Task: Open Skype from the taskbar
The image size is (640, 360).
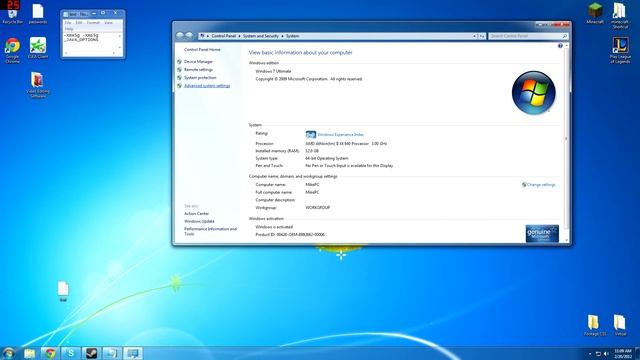Action: pyautogui.click(x=71, y=353)
